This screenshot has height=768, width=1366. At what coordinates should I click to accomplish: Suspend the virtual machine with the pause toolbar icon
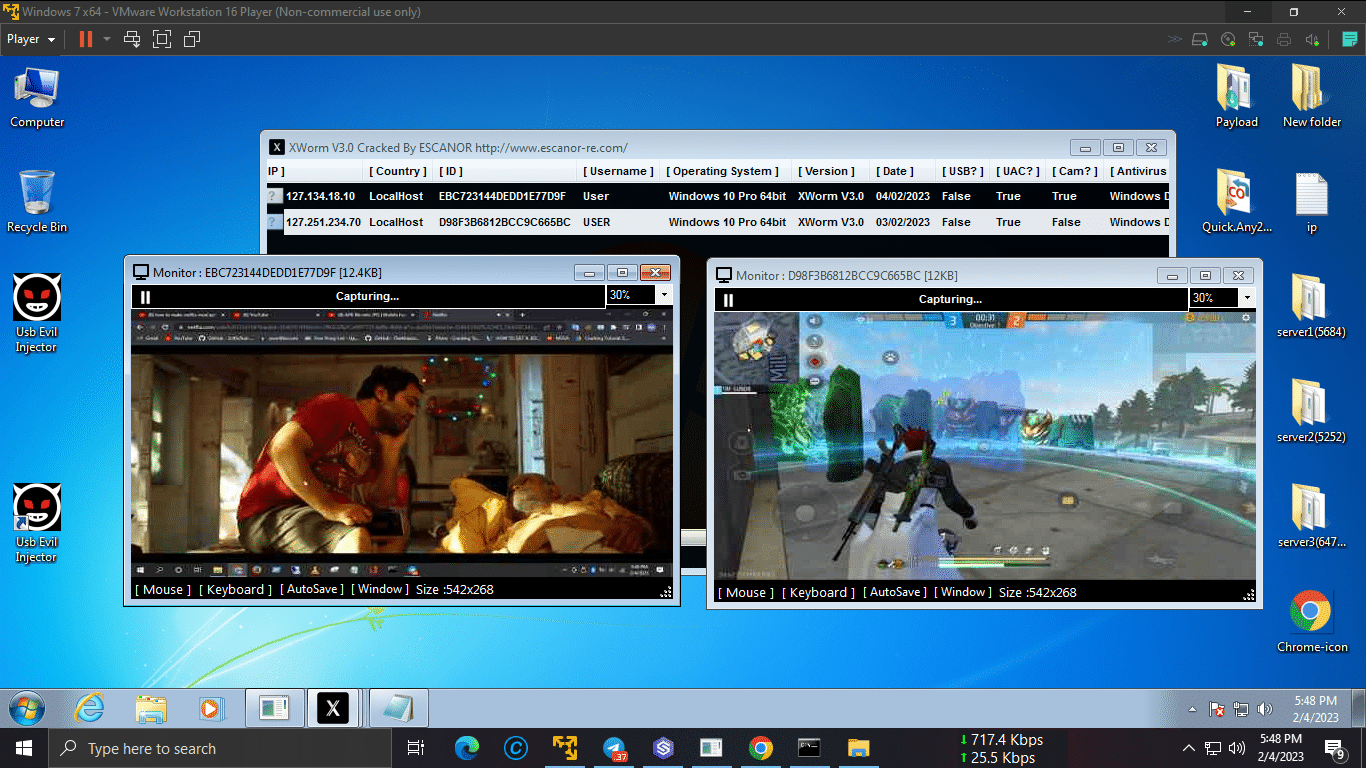point(85,39)
